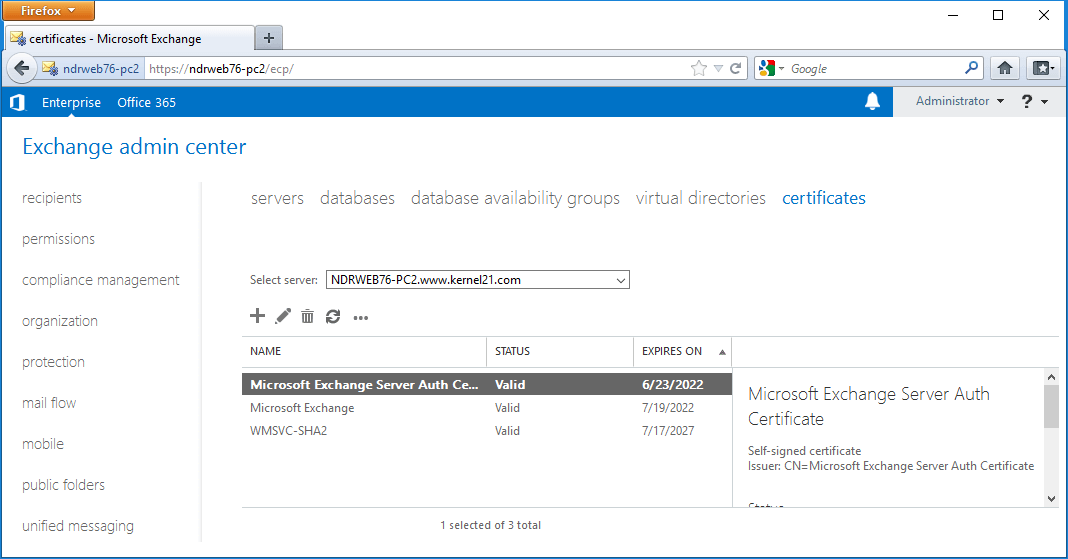Delete certificate using trash icon

pos(308,316)
